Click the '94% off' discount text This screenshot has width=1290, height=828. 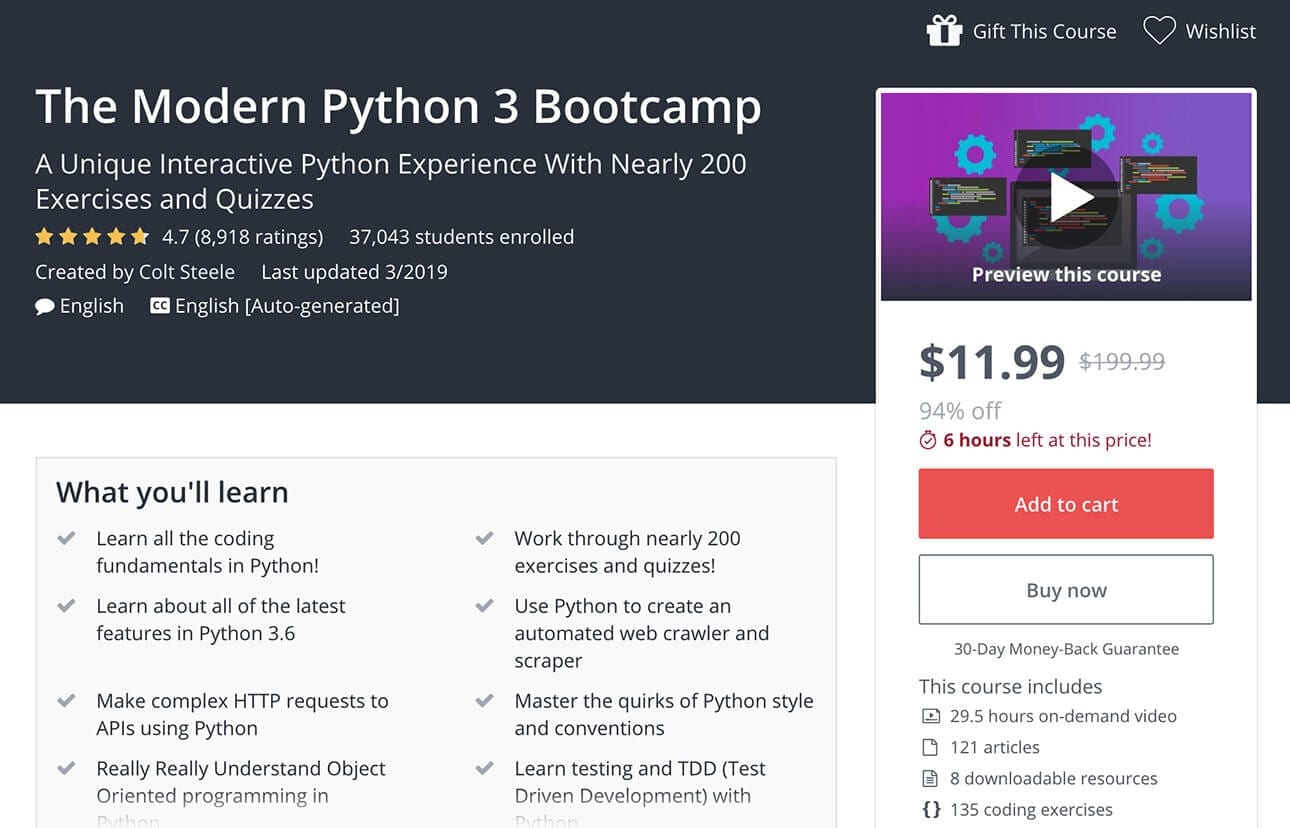click(960, 411)
